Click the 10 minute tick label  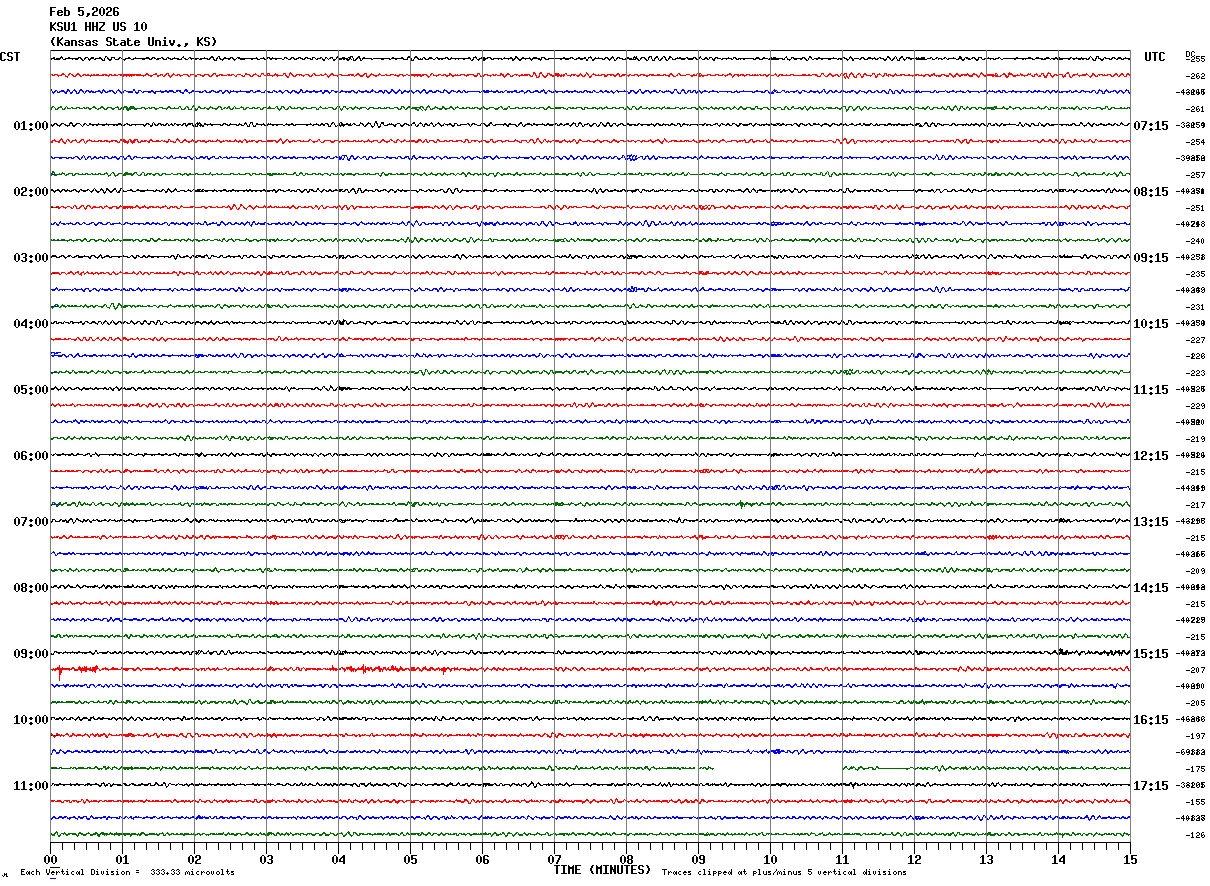pyautogui.click(x=770, y=859)
